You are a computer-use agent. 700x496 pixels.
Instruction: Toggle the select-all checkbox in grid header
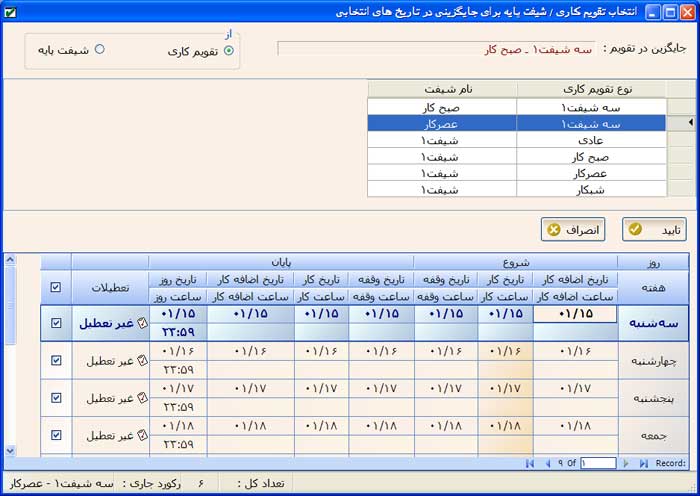[x=55, y=287]
